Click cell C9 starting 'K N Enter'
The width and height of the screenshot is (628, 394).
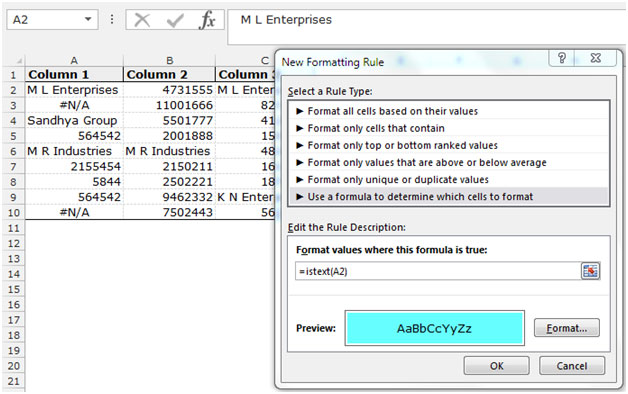point(246,197)
